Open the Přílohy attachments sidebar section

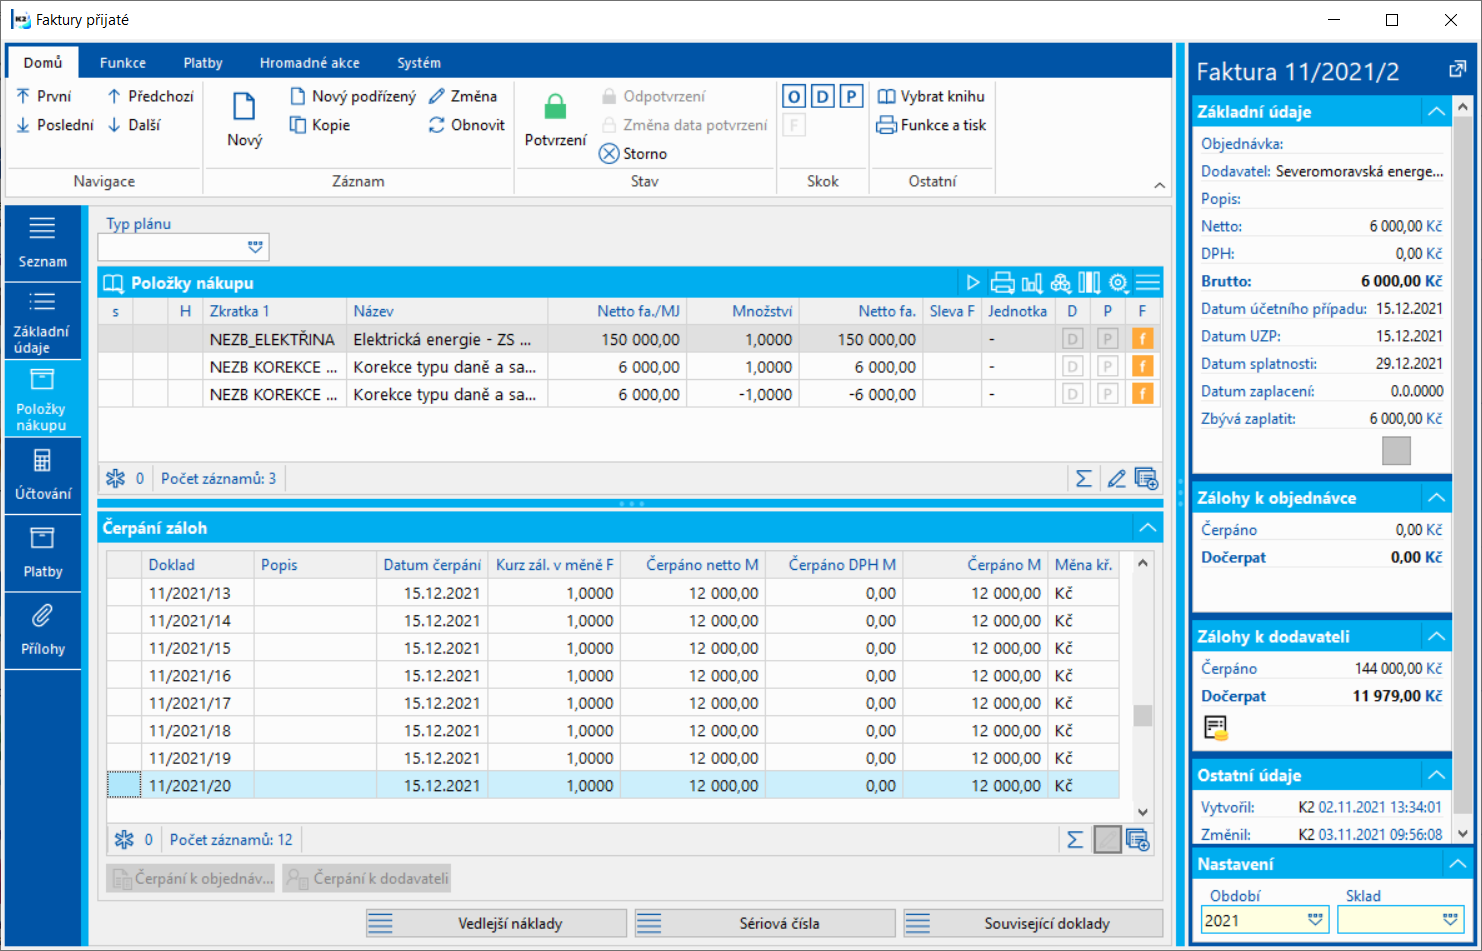pos(43,630)
